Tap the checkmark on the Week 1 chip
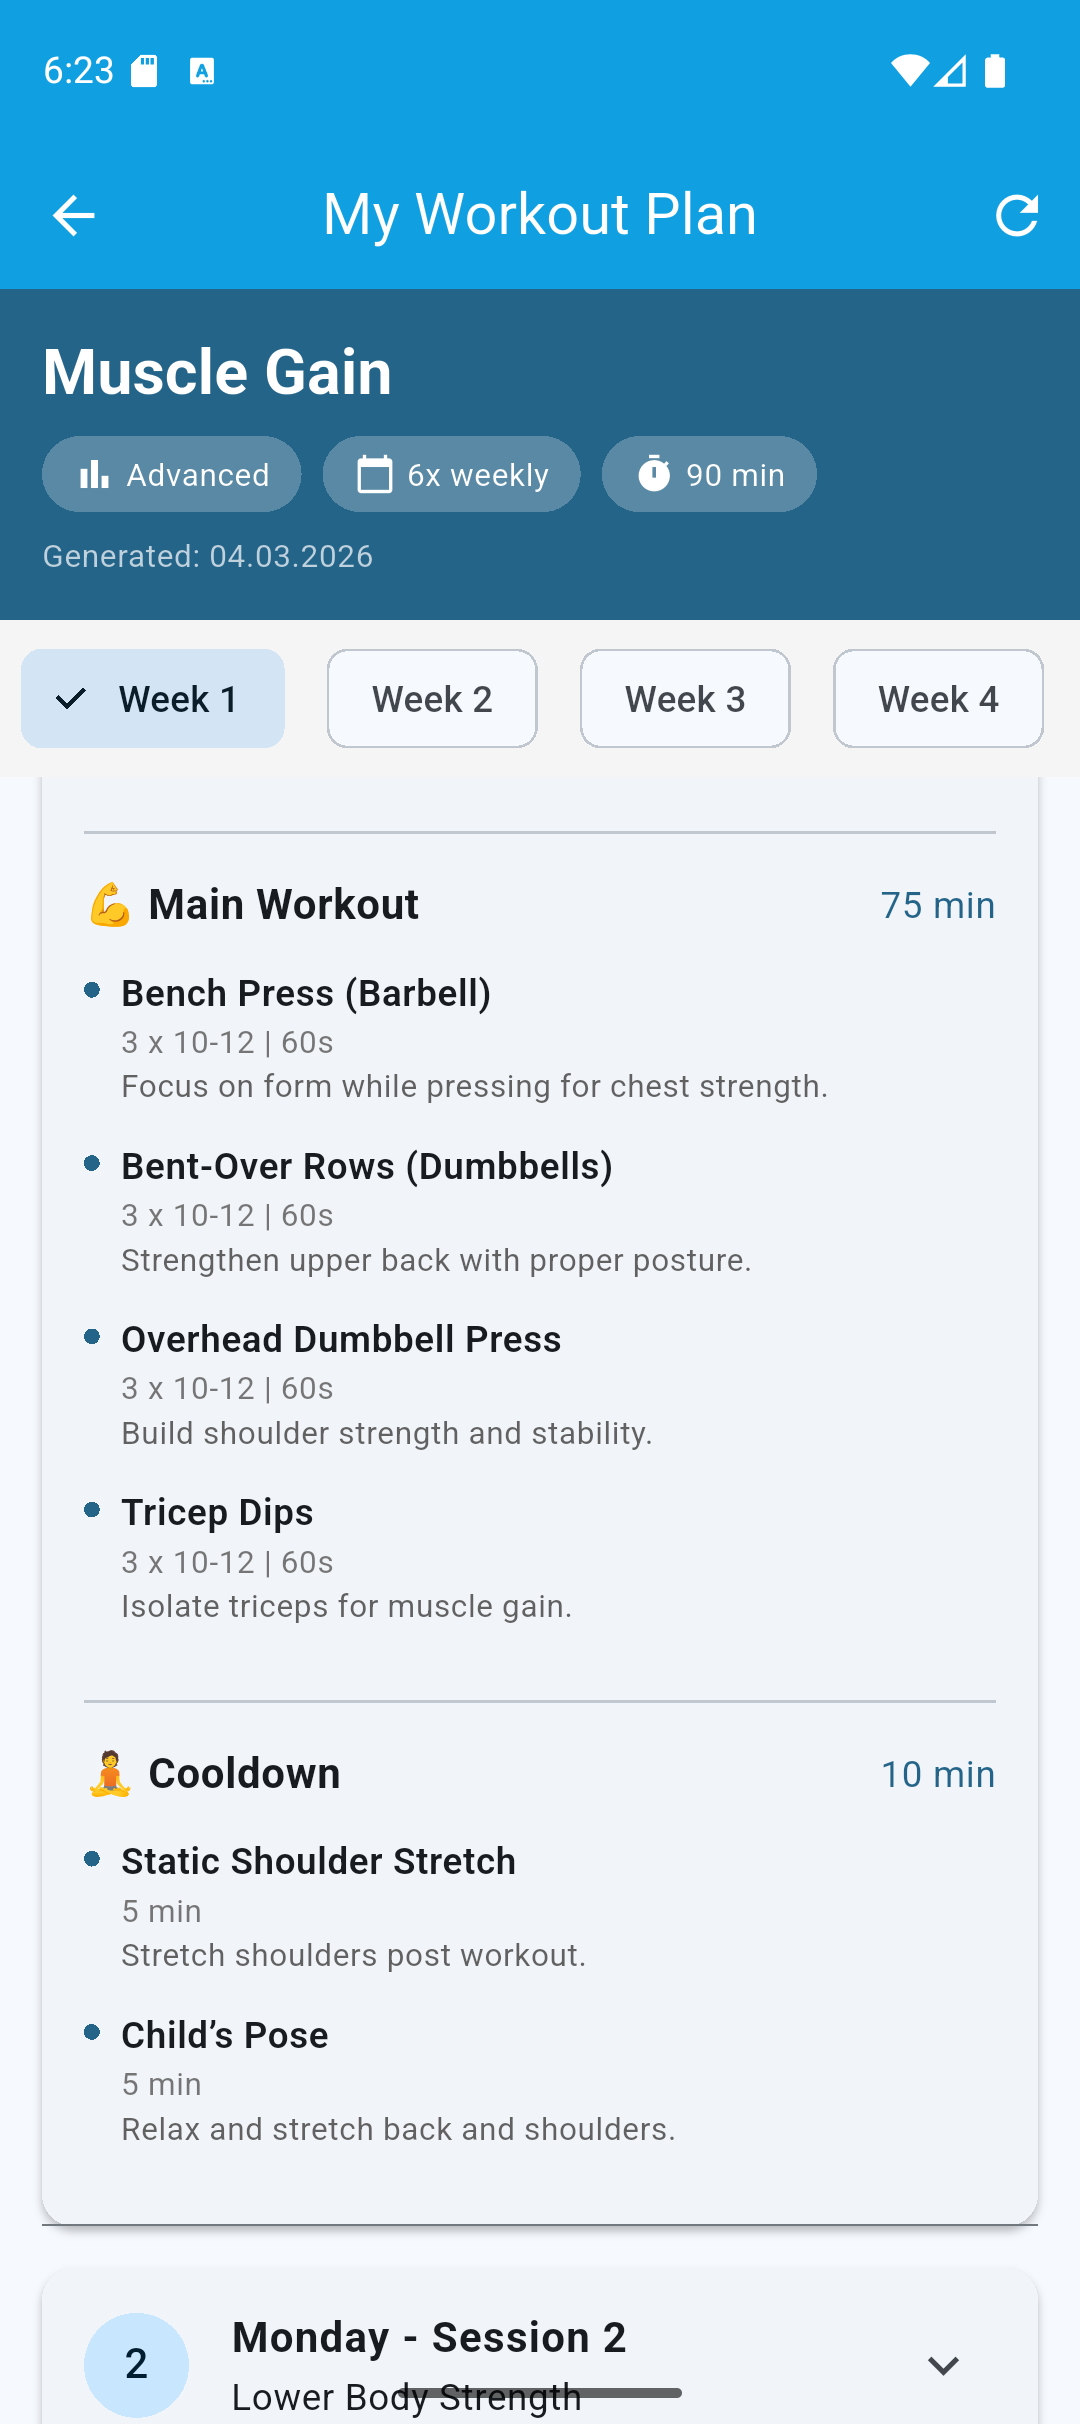This screenshot has width=1080, height=2424. (x=70, y=698)
